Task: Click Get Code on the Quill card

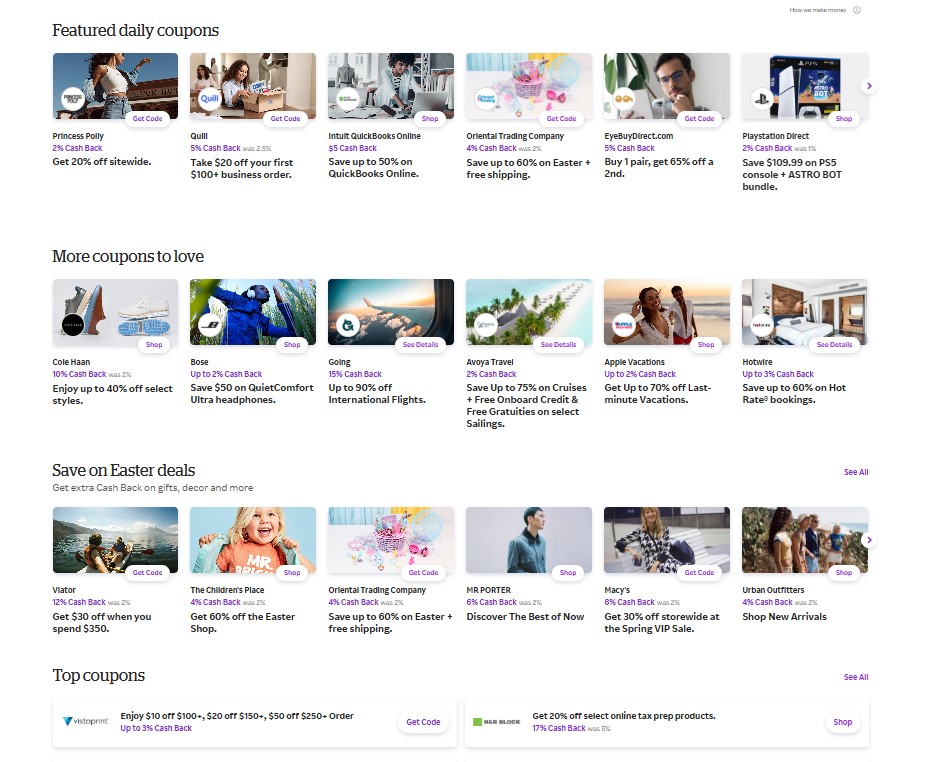Action: 285,119
